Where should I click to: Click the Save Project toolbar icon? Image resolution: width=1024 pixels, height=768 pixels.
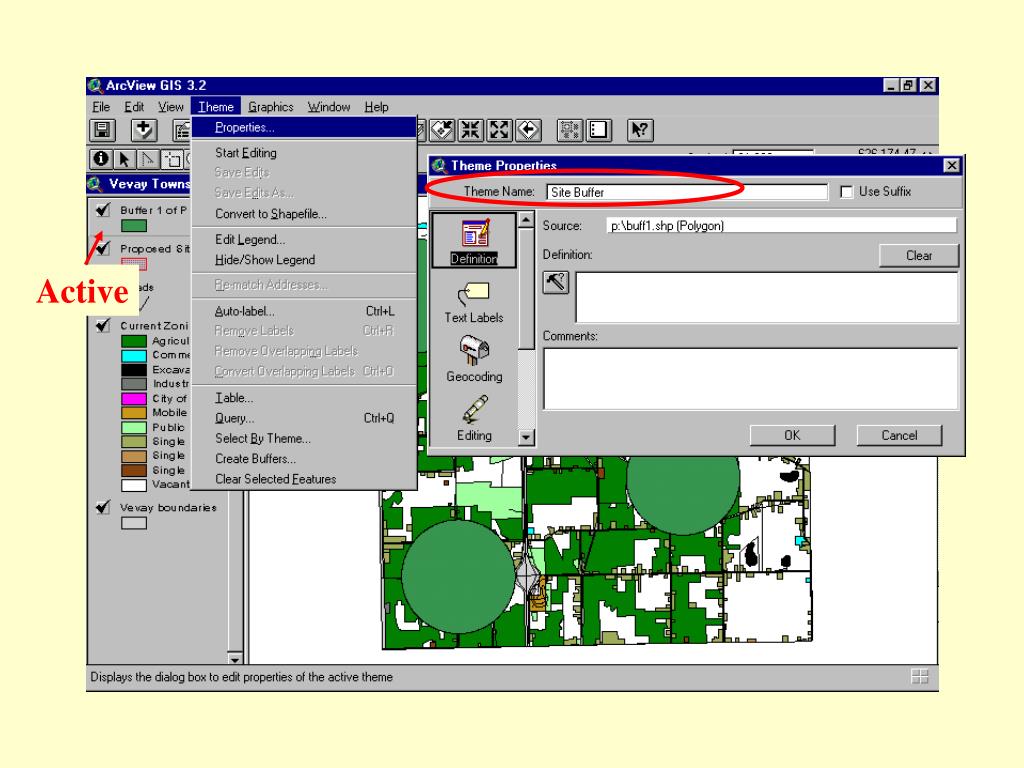(103, 131)
